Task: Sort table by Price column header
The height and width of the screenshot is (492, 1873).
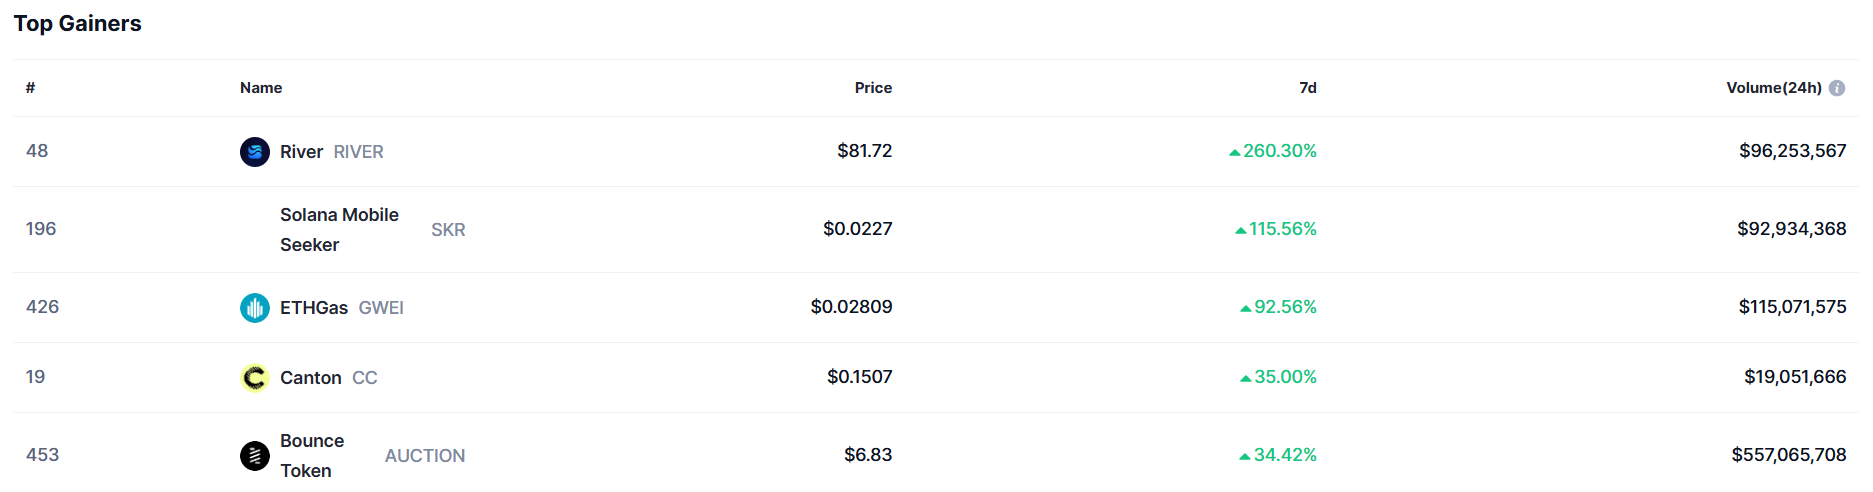Action: [x=873, y=88]
